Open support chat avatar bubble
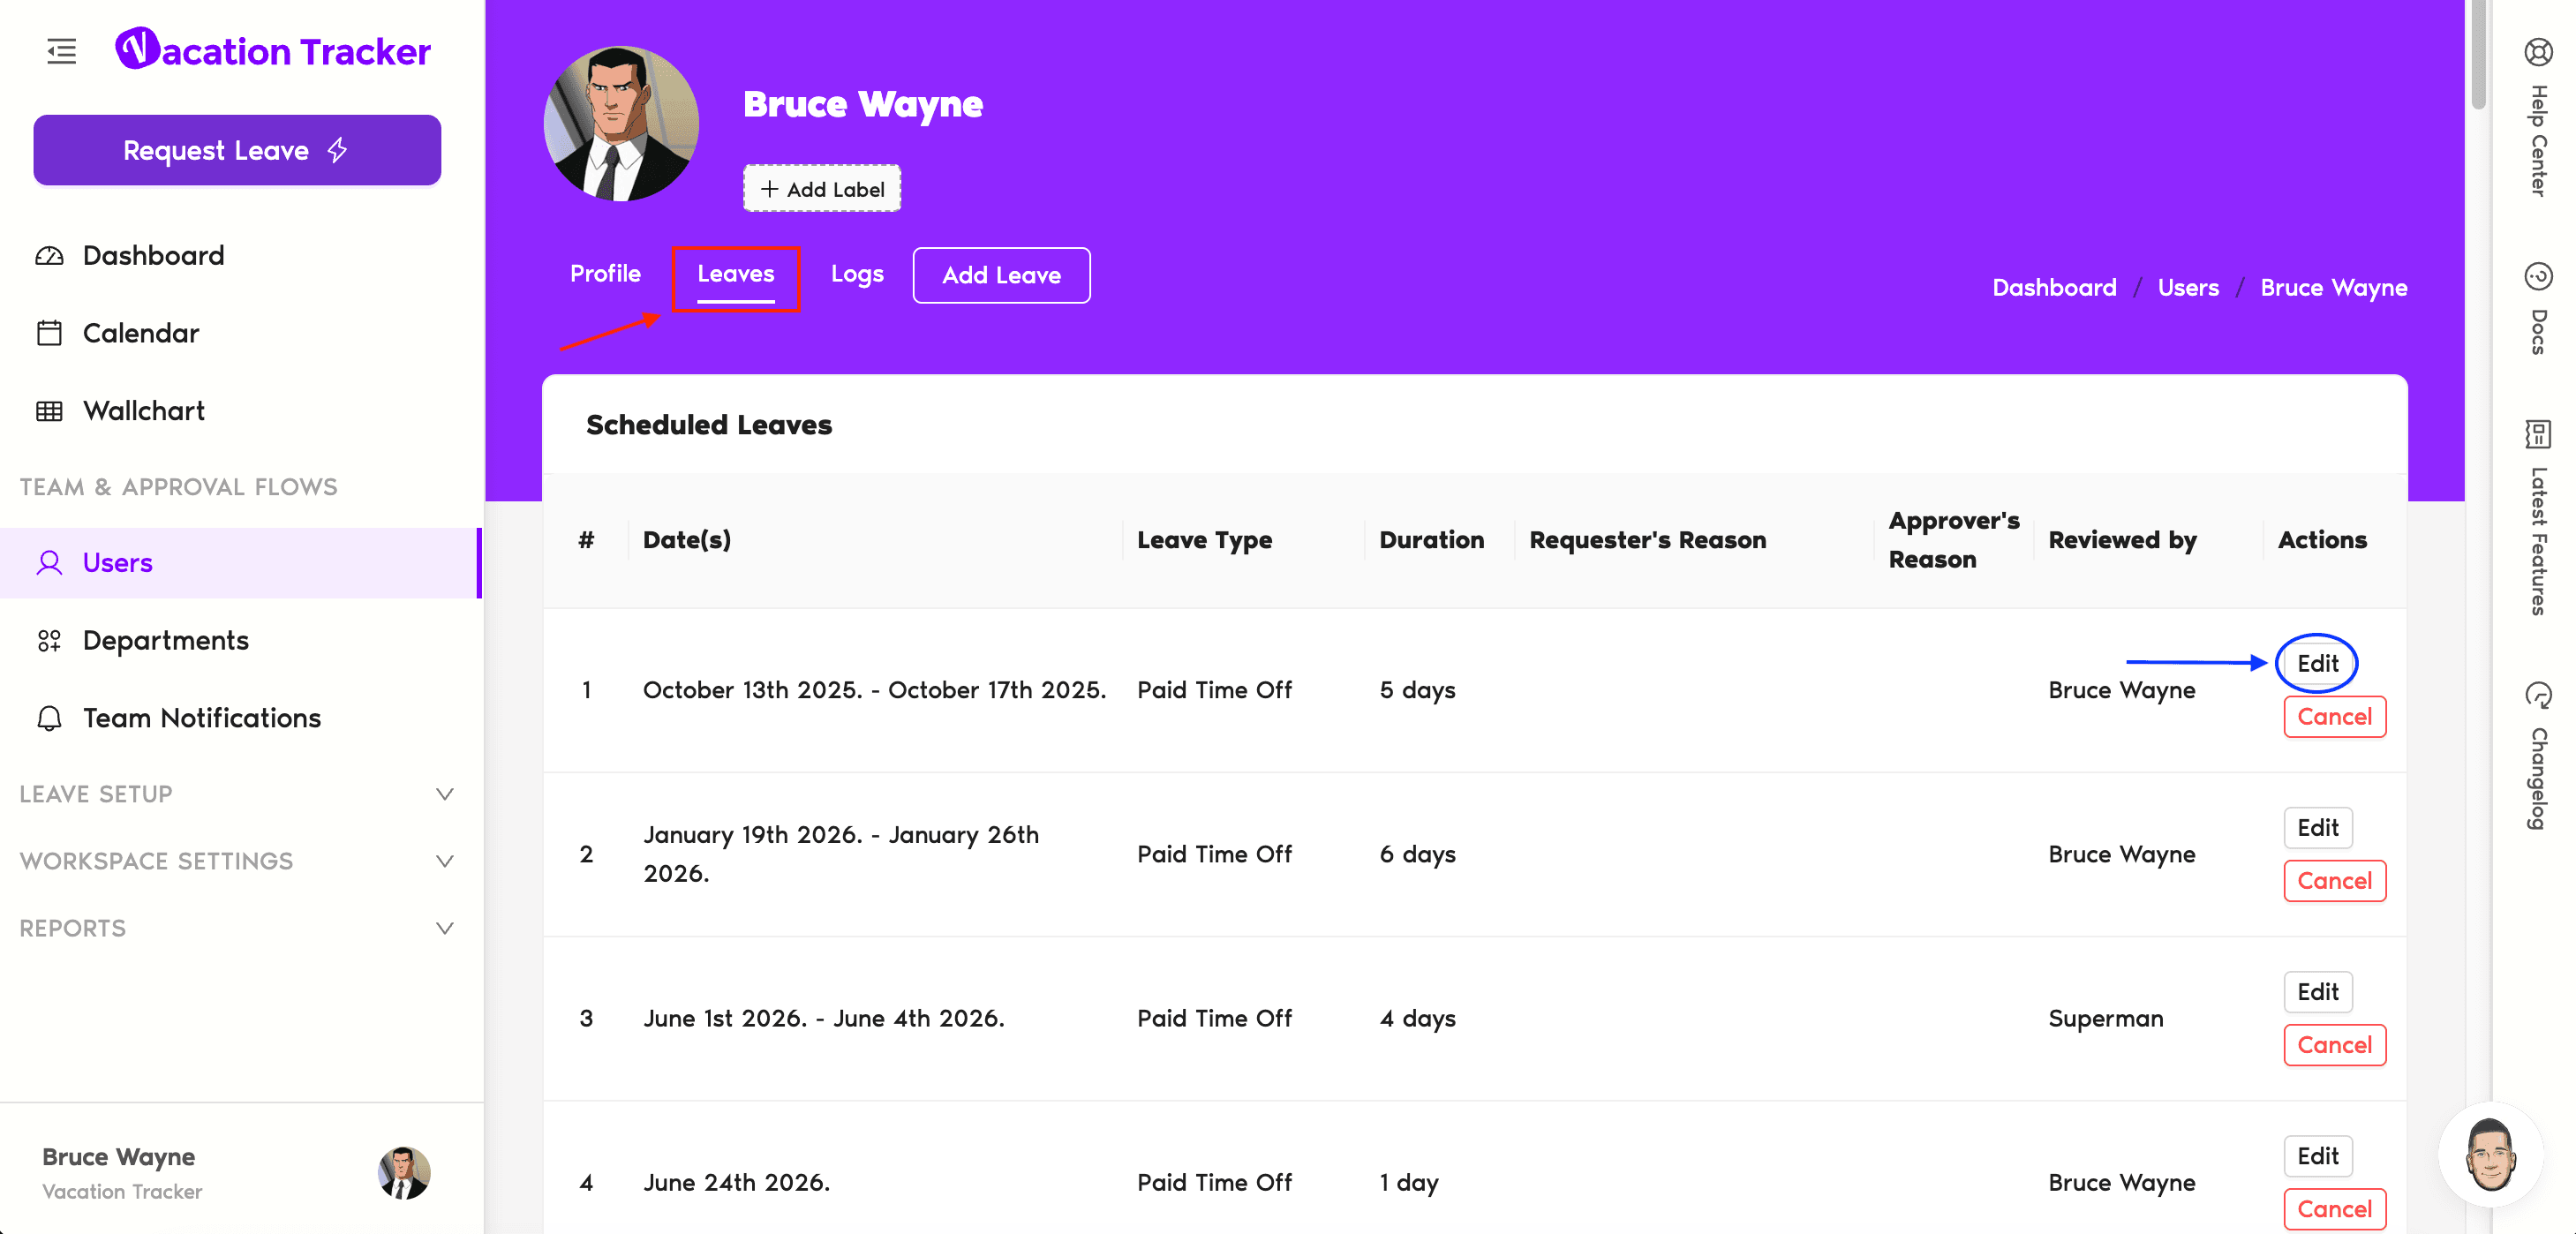This screenshot has width=2576, height=1234. tap(2489, 1155)
